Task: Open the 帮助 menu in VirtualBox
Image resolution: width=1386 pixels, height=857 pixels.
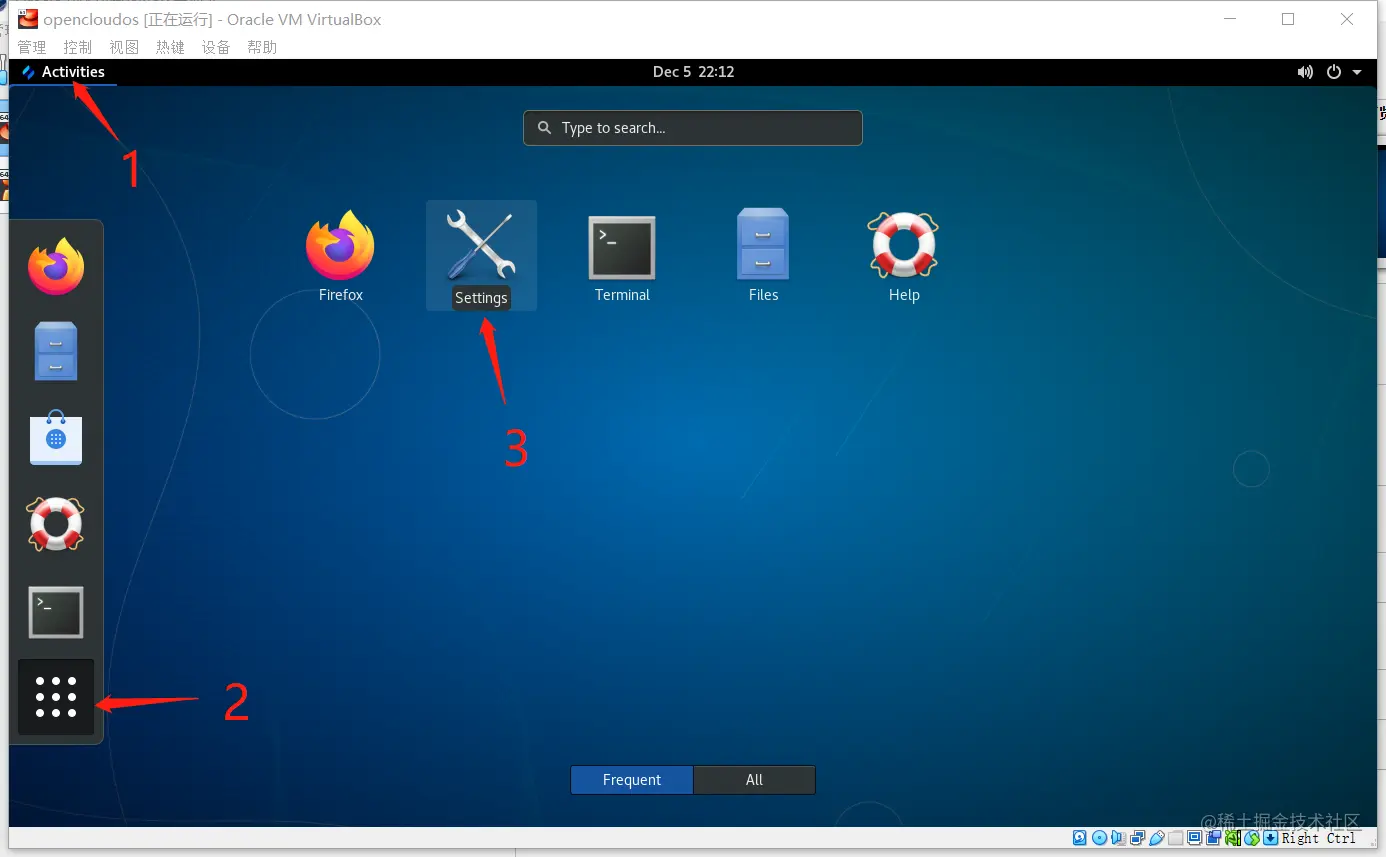Action: [262, 47]
